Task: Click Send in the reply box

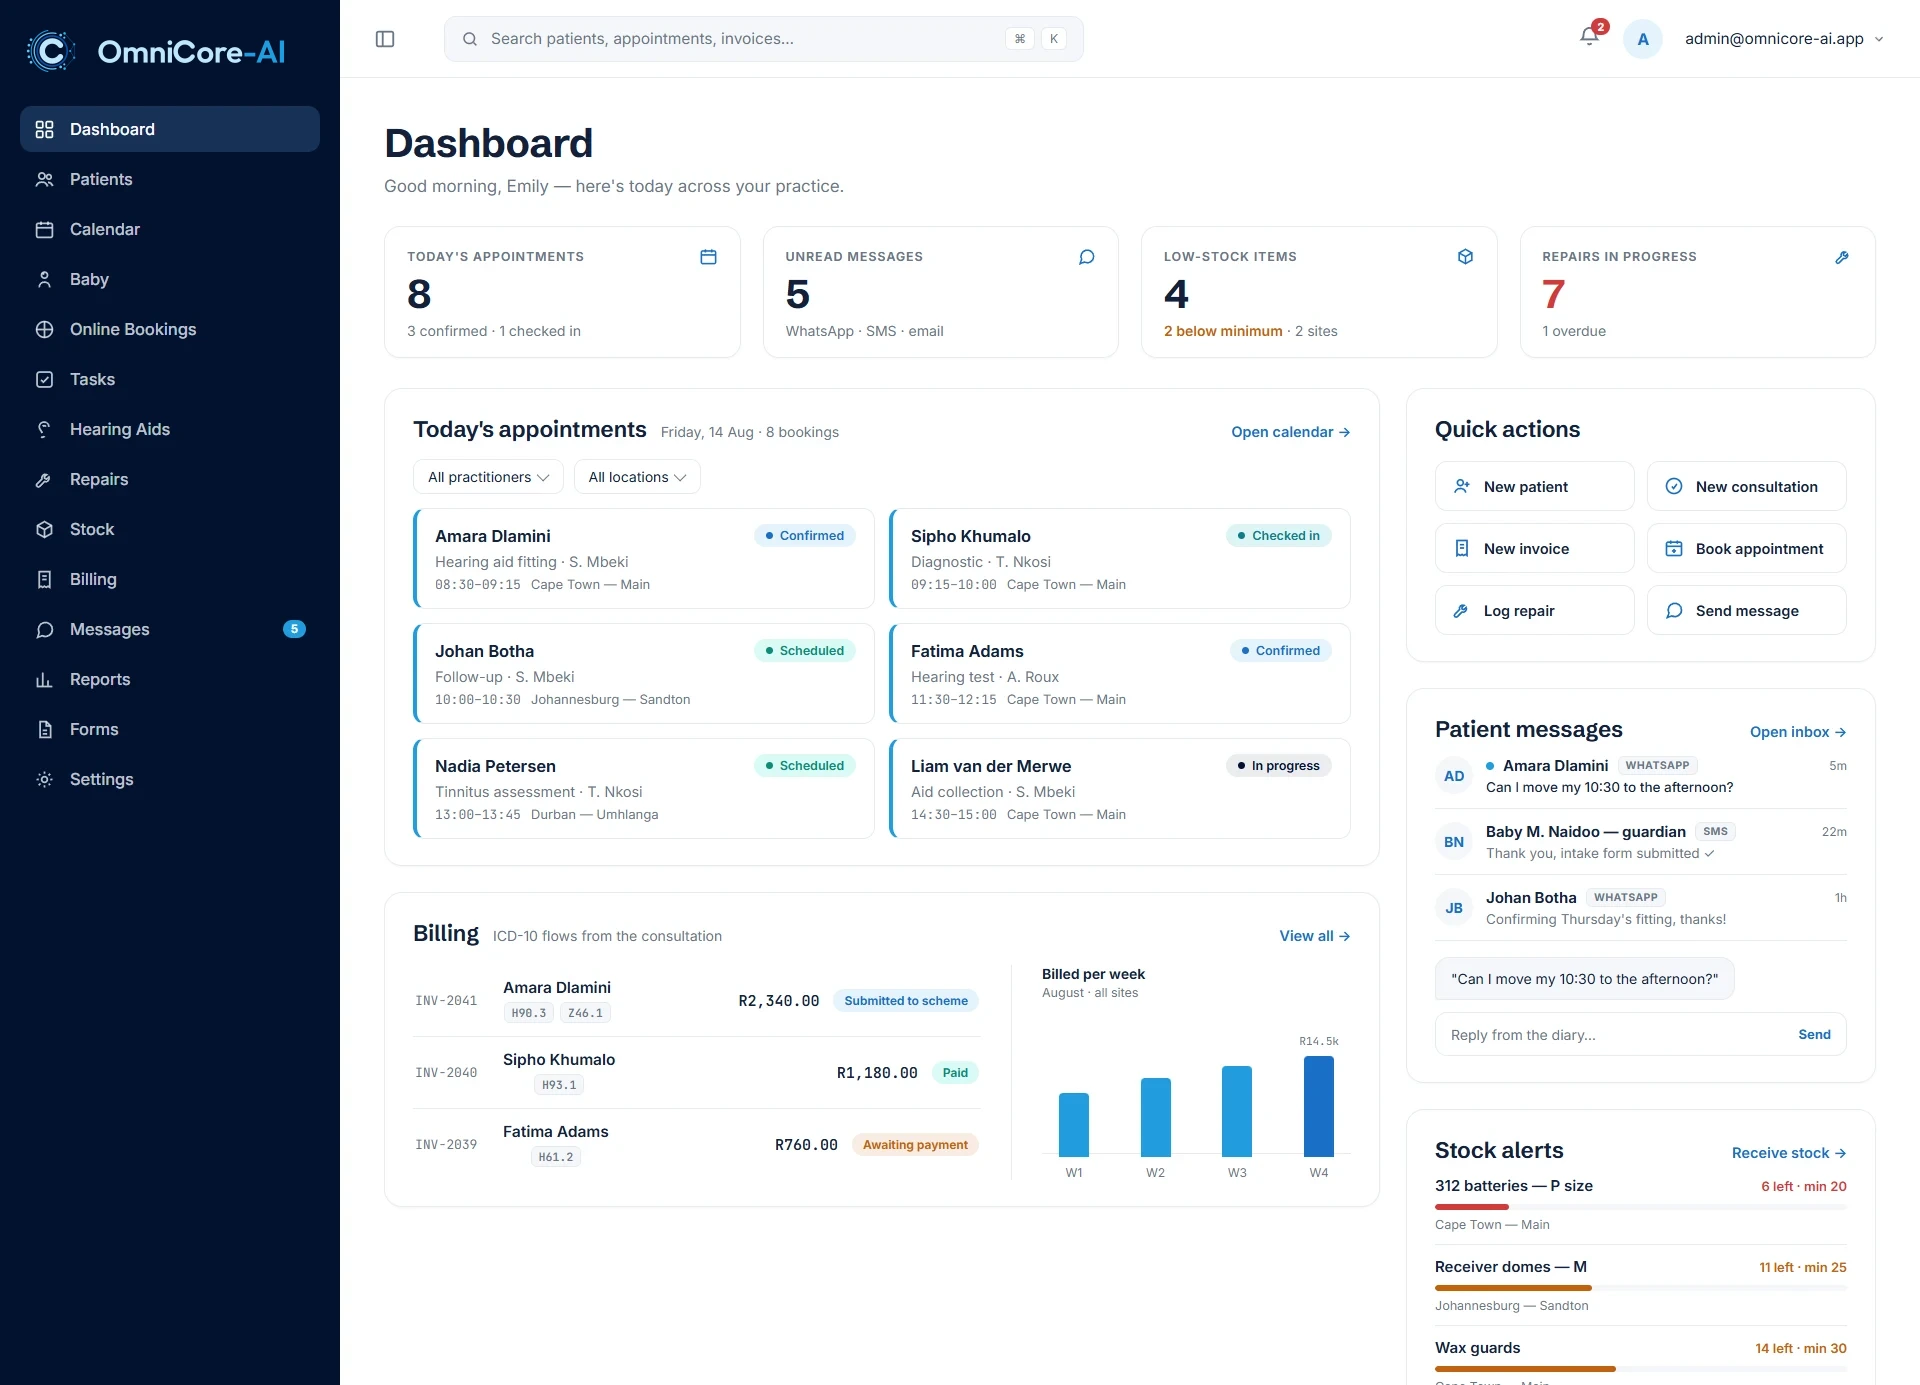Action: point(1814,1034)
